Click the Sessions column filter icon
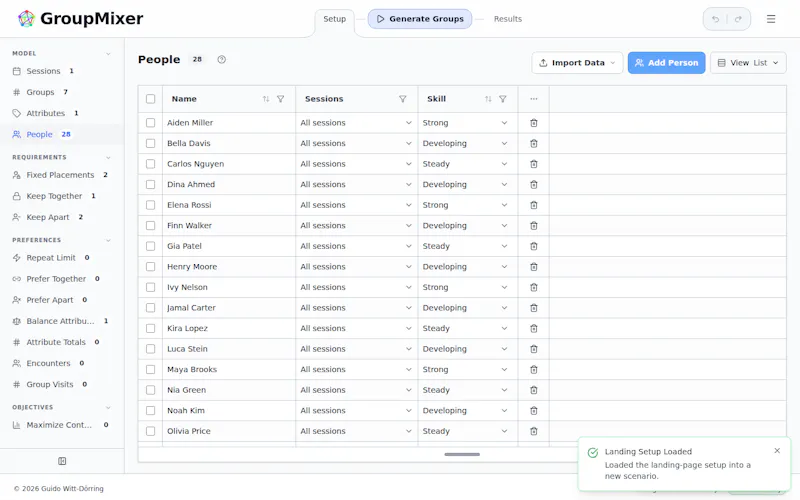The image size is (800, 500). click(x=403, y=99)
